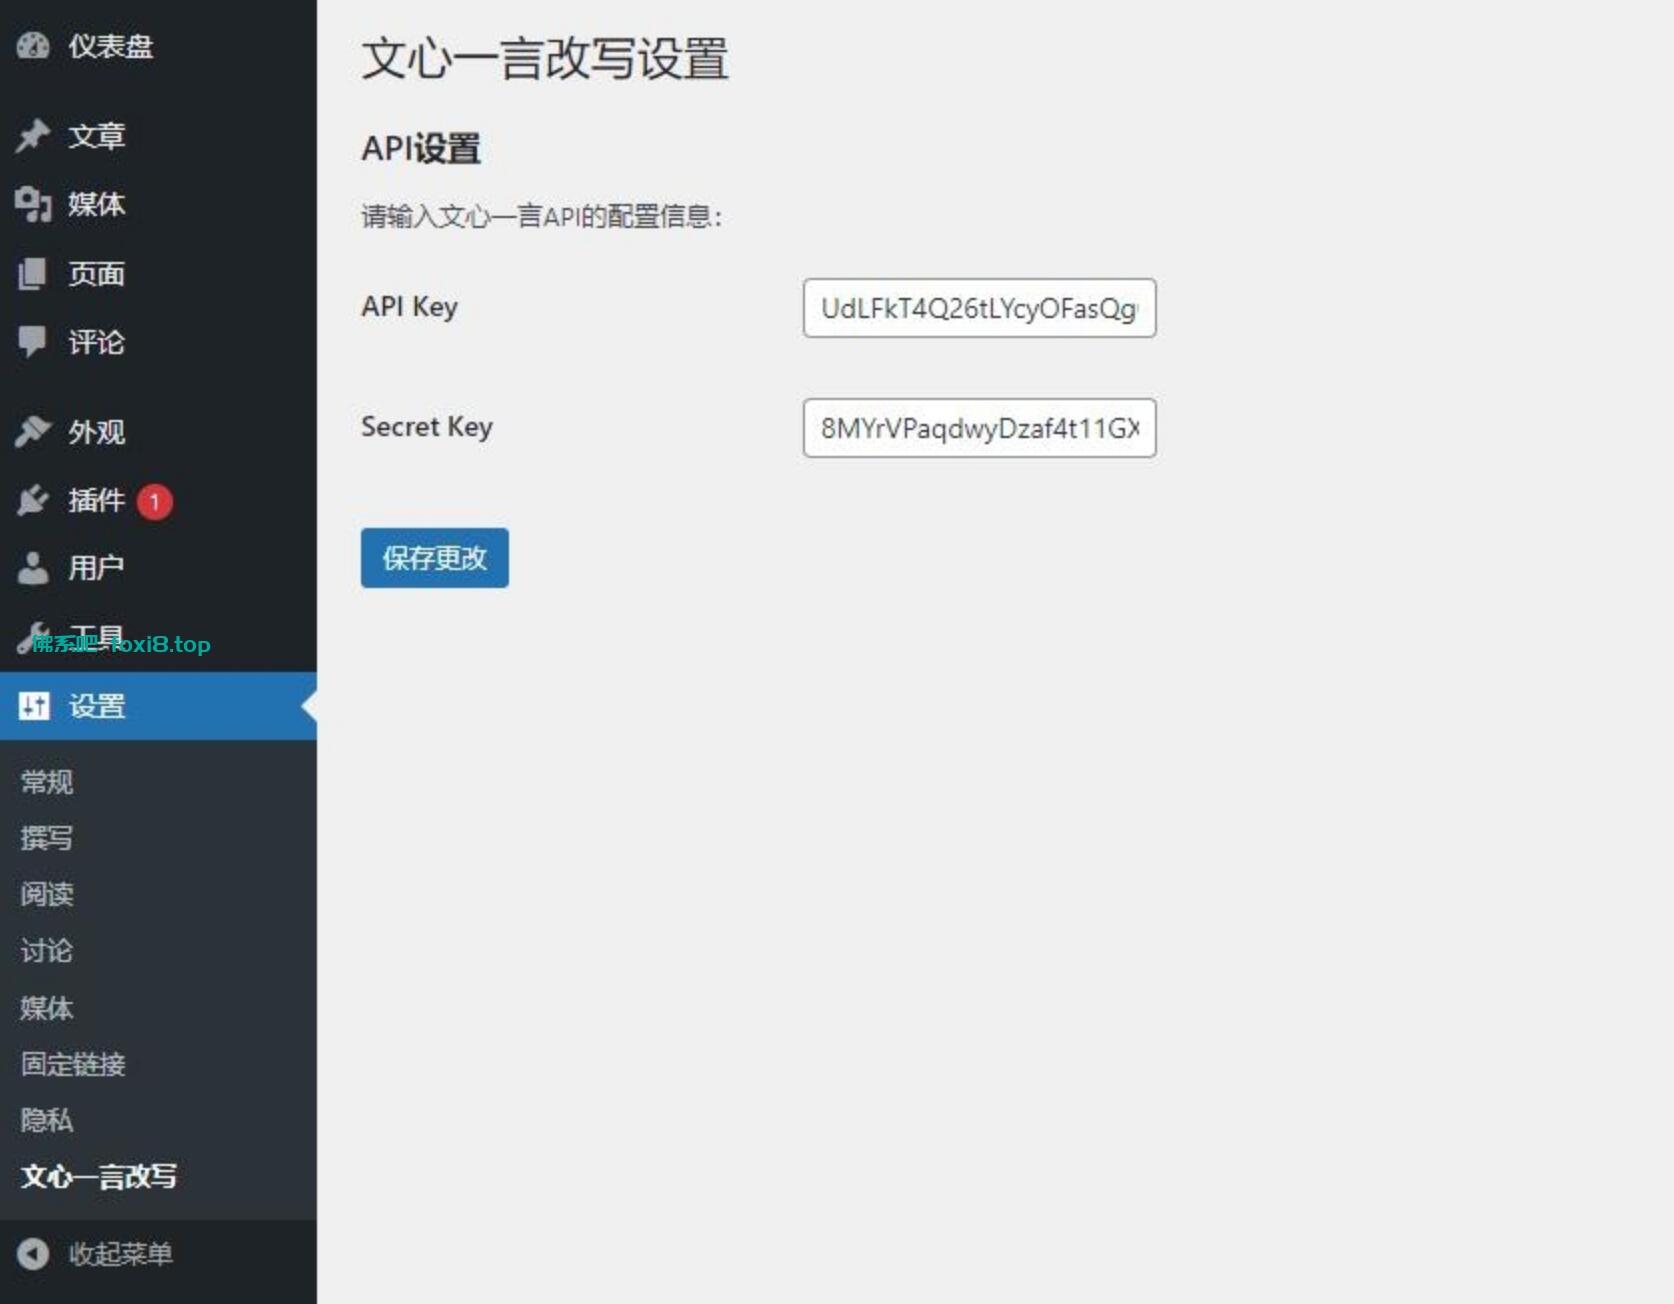Click the Pages stacked-sheets icon

coord(33,273)
